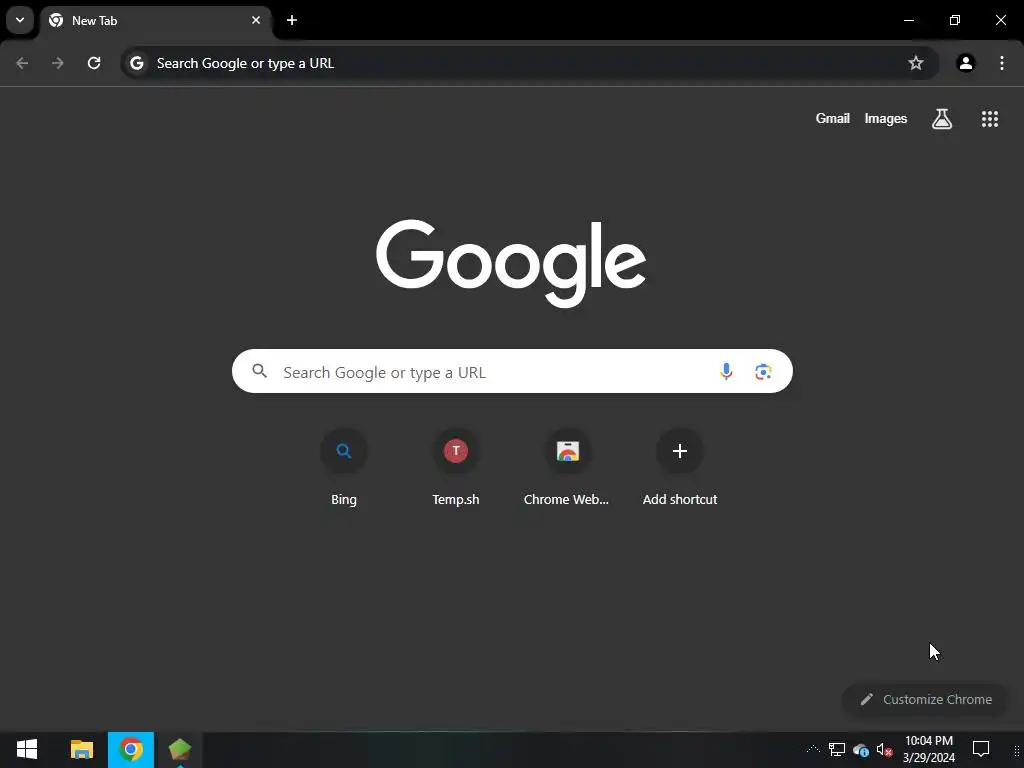The width and height of the screenshot is (1024, 768).
Task: Open the Action Center notifications icon
Action: [981, 750]
